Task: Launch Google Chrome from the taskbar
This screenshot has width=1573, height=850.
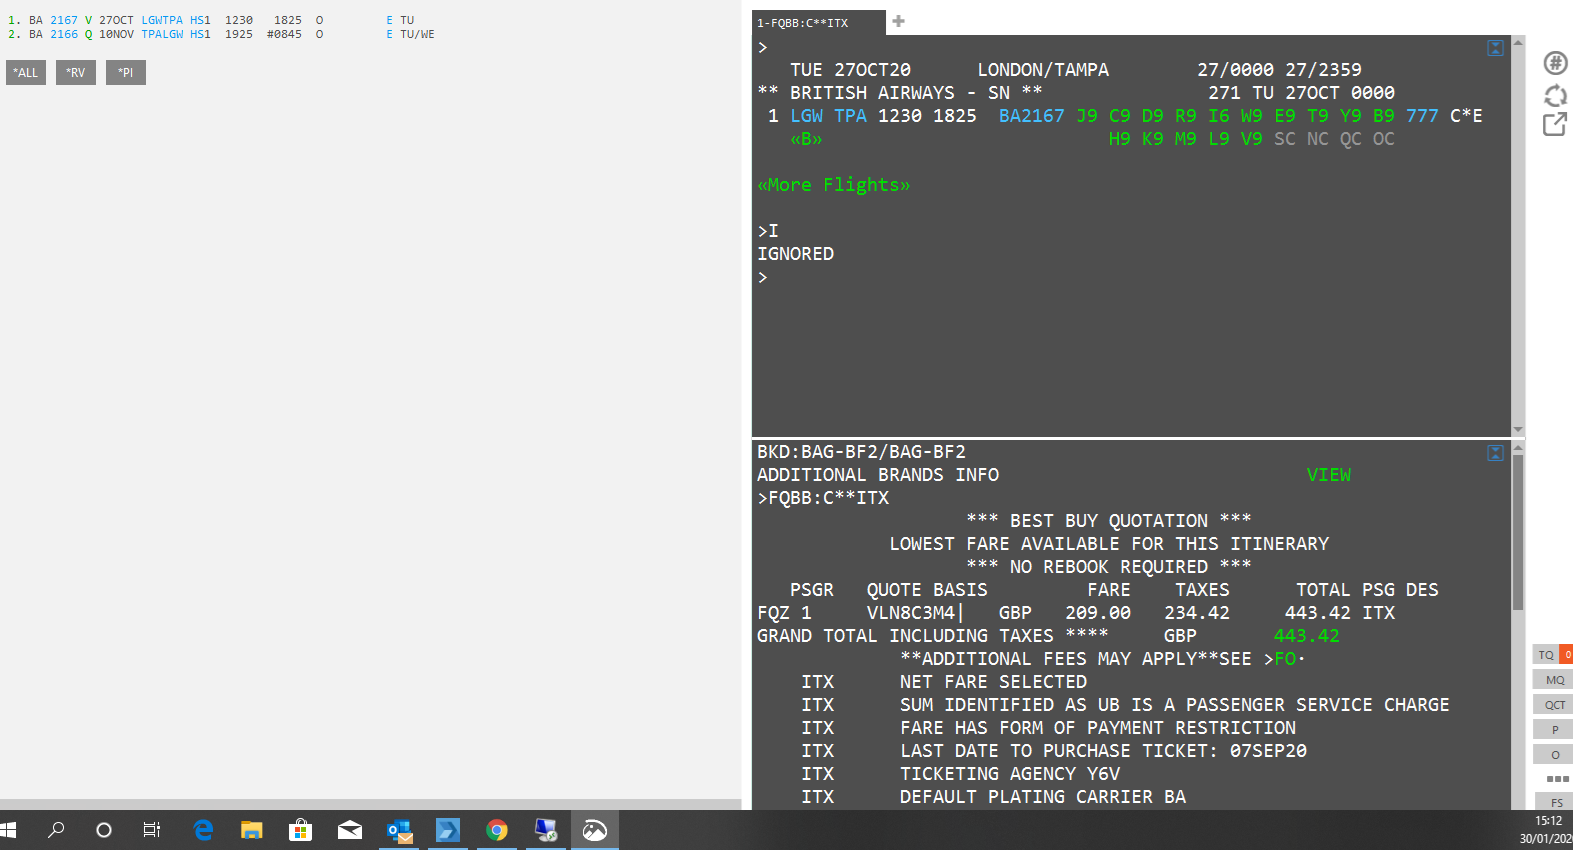Action: coord(497,830)
